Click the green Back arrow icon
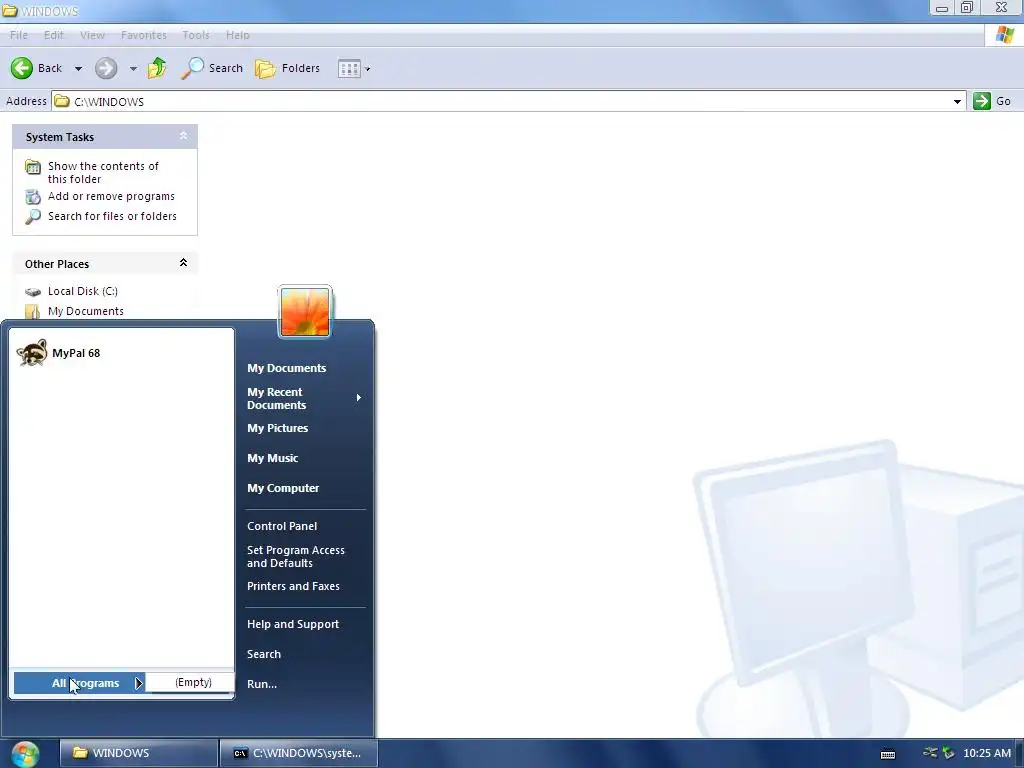 click(22, 68)
